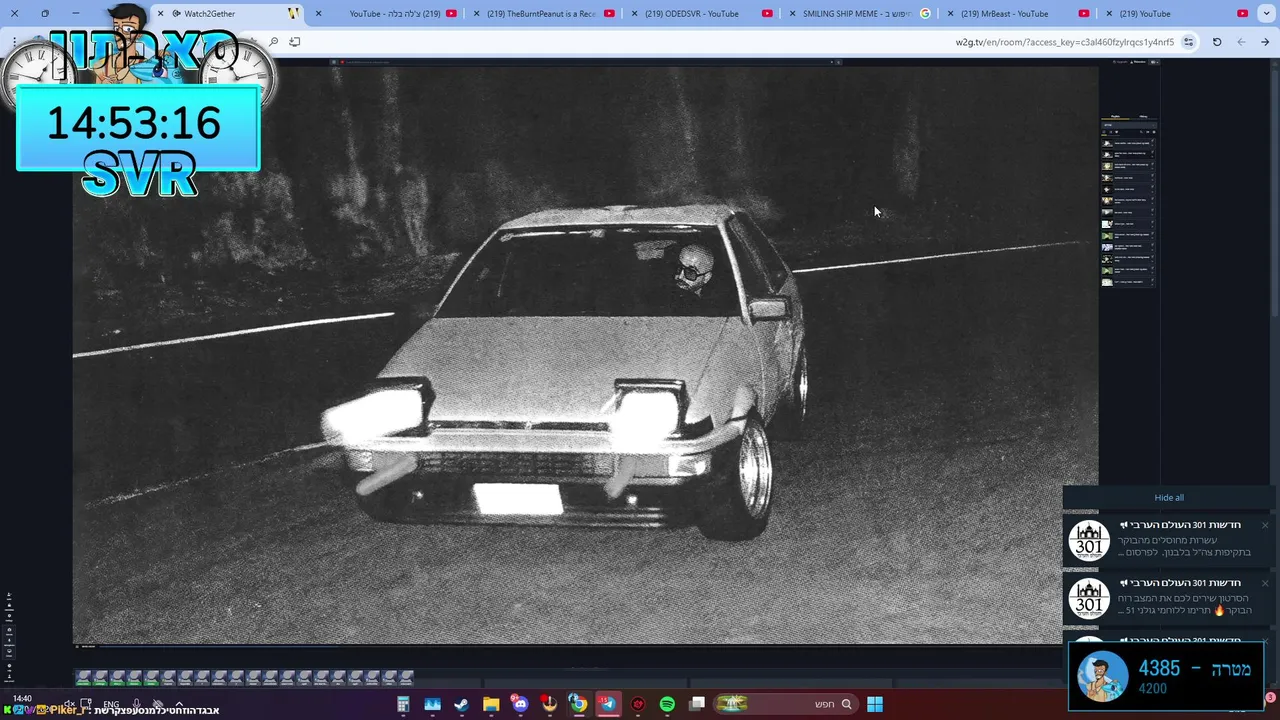The width and height of the screenshot is (1280, 720).
Task: Dismiss the second חדשות 301 notification
Action: pos(1264,583)
